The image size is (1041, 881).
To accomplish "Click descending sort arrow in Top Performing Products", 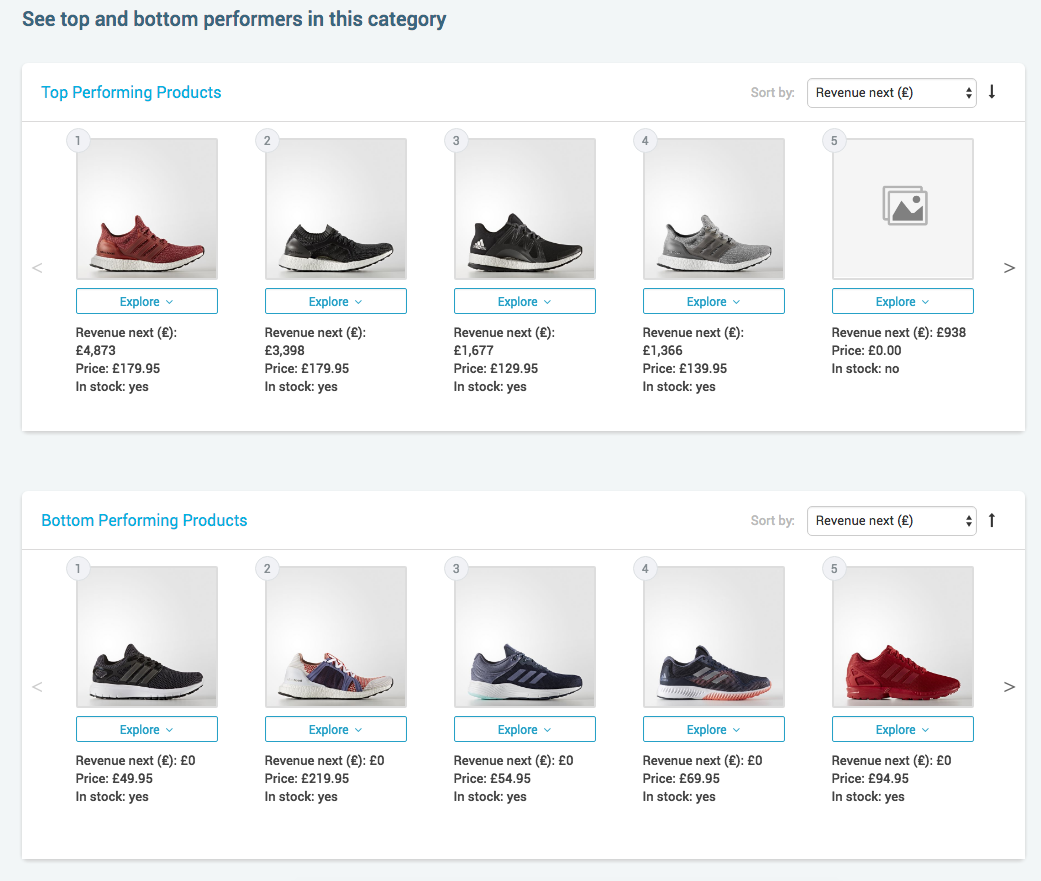I will click(992, 92).
